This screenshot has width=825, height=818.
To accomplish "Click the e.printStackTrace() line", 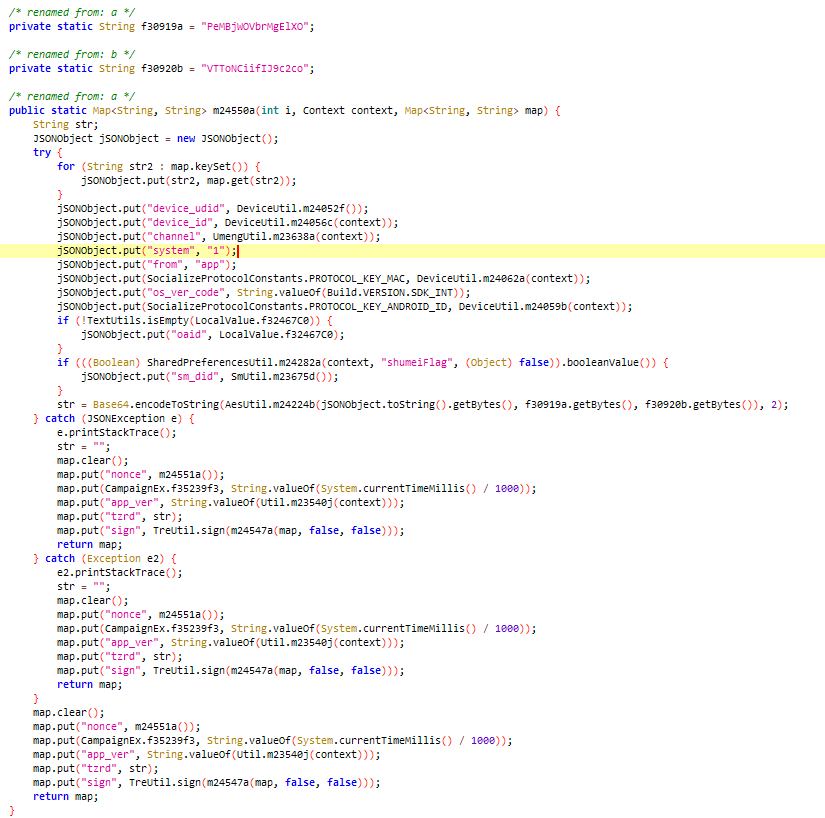I will pos(116,432).
